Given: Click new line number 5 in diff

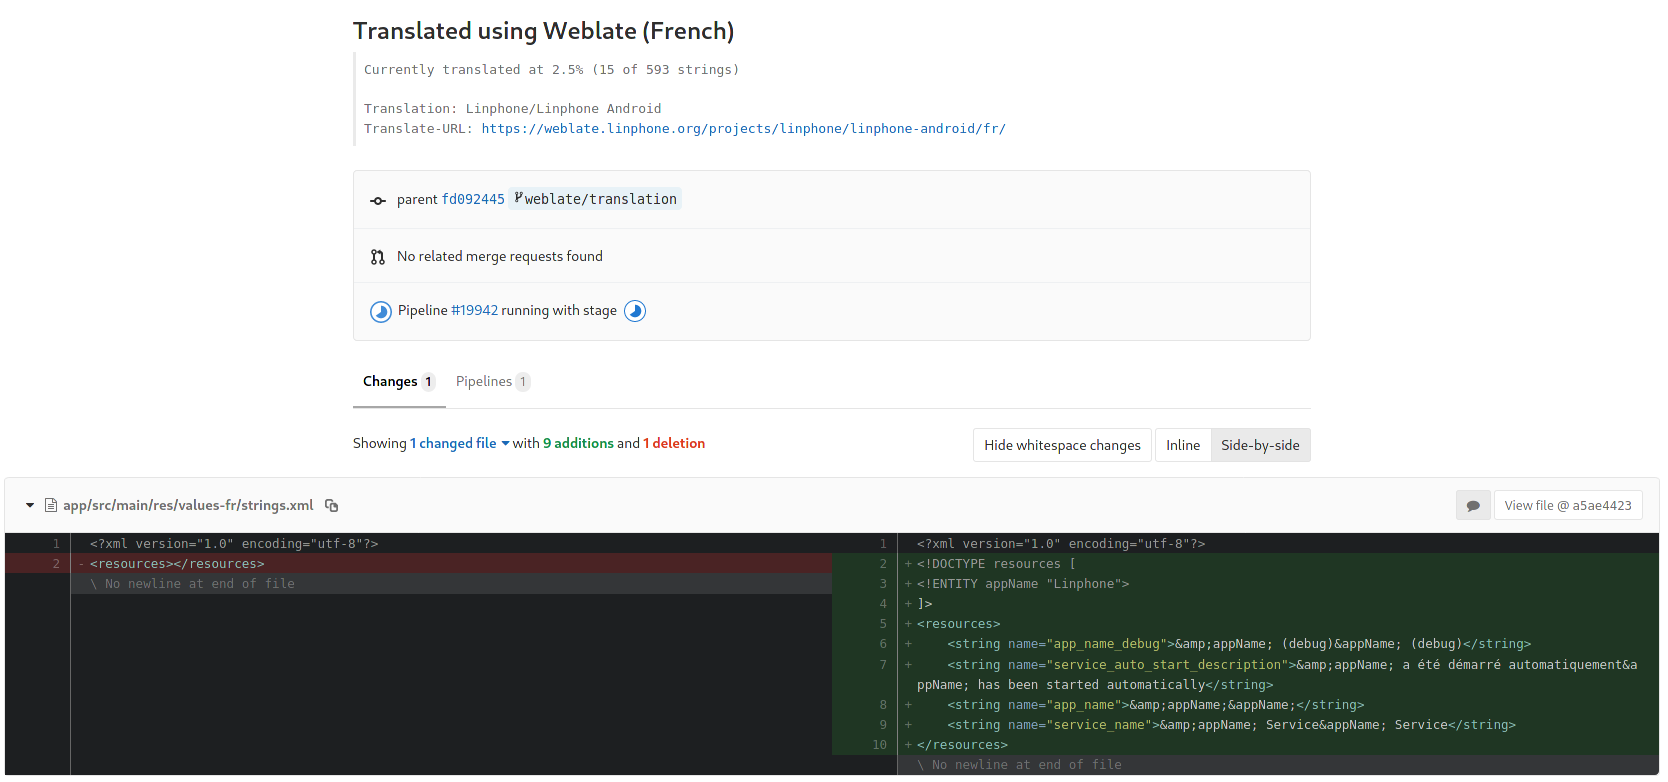Looking at the screenshot, I should (x=883, y=624).
